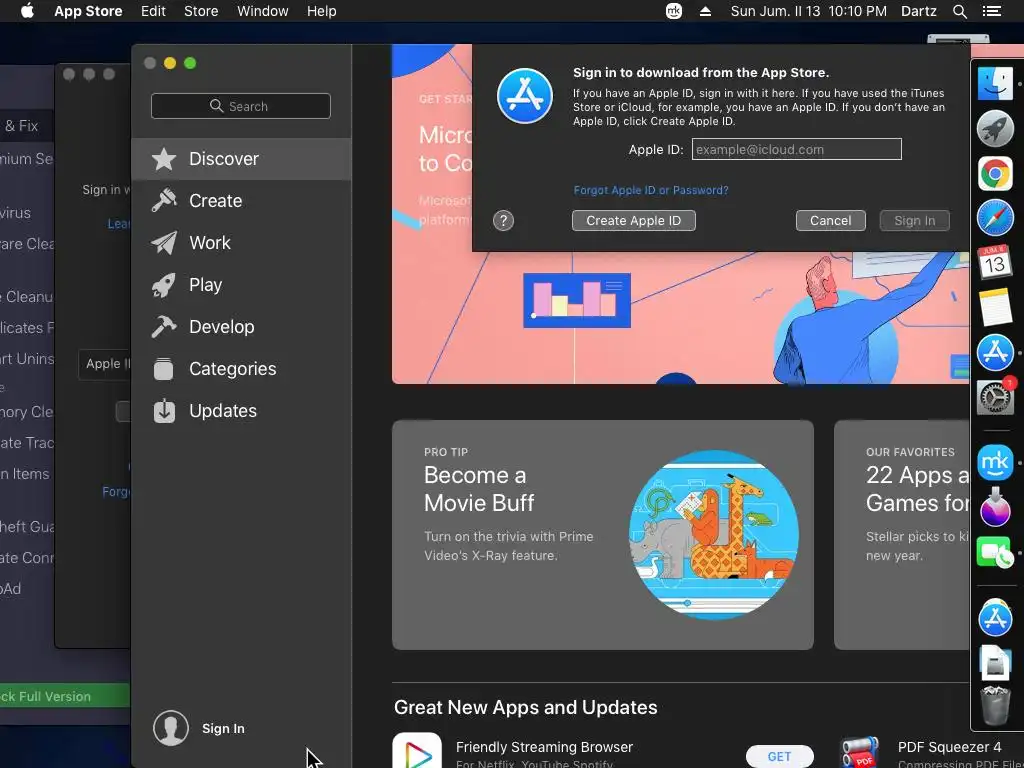Viewport: 1024px width, 768px height.
Task: Click the pink featured Microsoft banner artwork
Action: coord(679,317)
